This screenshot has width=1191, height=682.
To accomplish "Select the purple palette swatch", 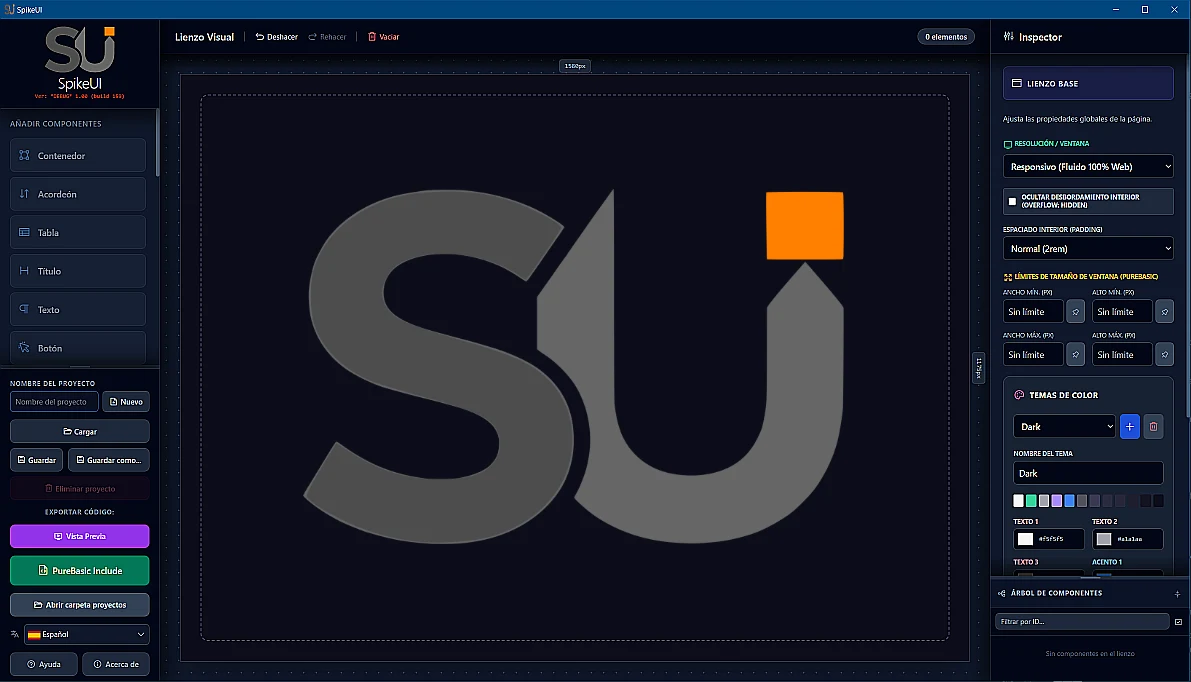I will [x=1057, y=500].
